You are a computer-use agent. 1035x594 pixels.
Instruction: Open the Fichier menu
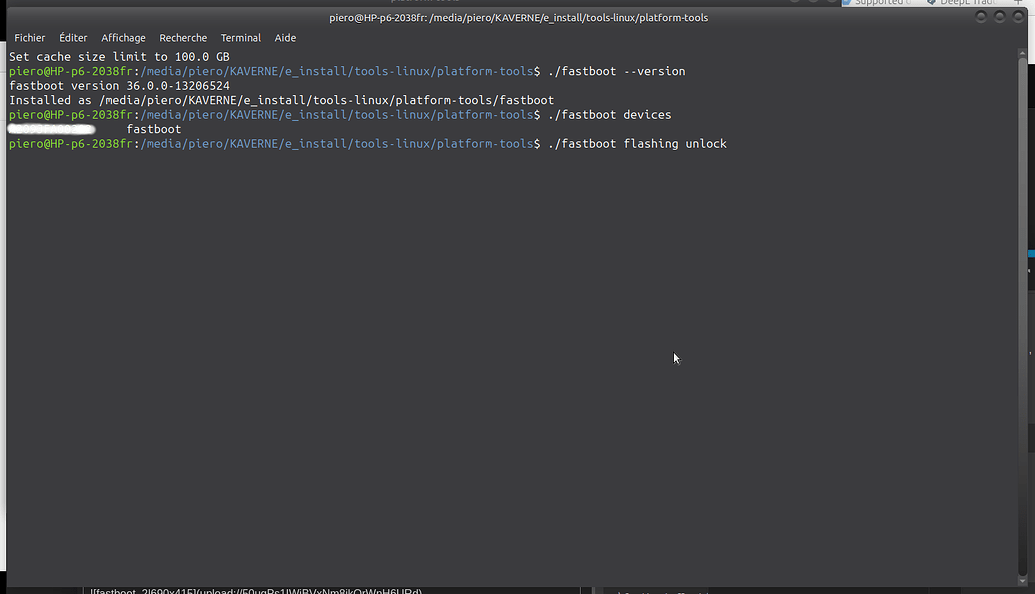[x=29, y=38]
